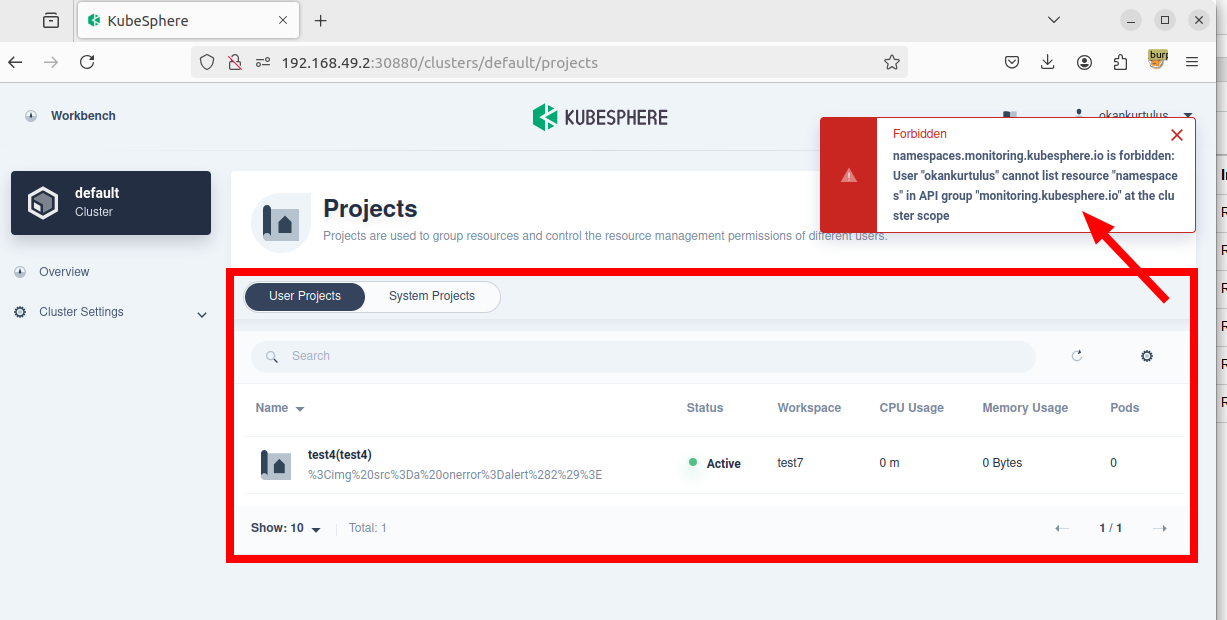1227x620 pixels.
Task: Click the project Search field
Action: [x=640, y=357]
